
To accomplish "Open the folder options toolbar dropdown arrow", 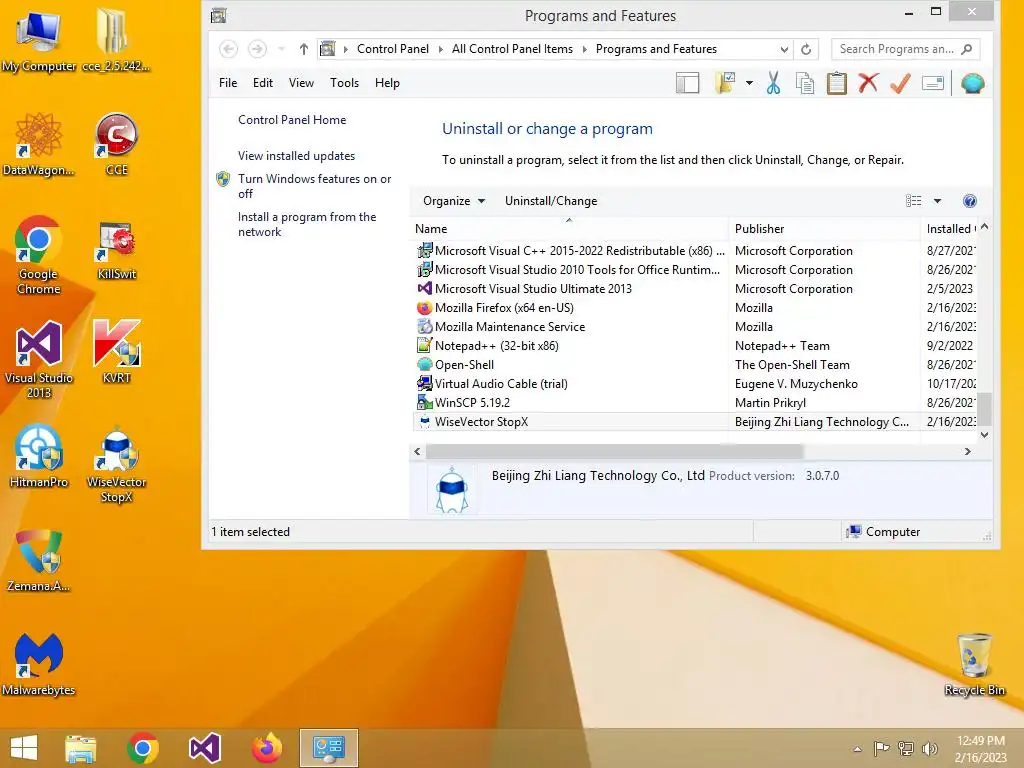I will click(749, 84).
